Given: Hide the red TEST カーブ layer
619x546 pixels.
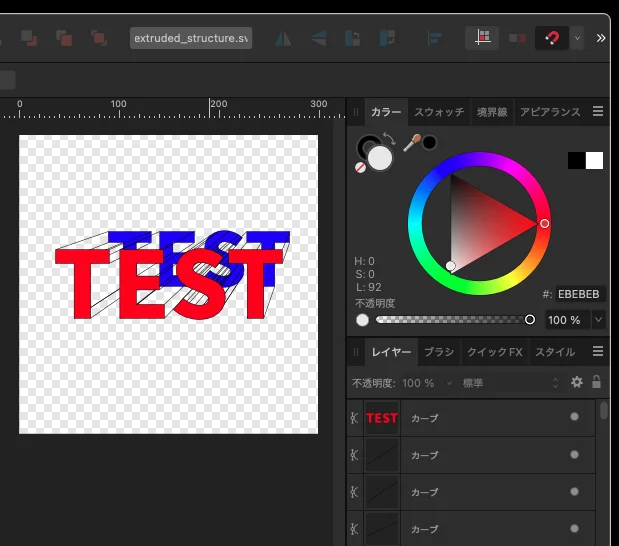Looking at the screenshot, I should coord(574,417).
